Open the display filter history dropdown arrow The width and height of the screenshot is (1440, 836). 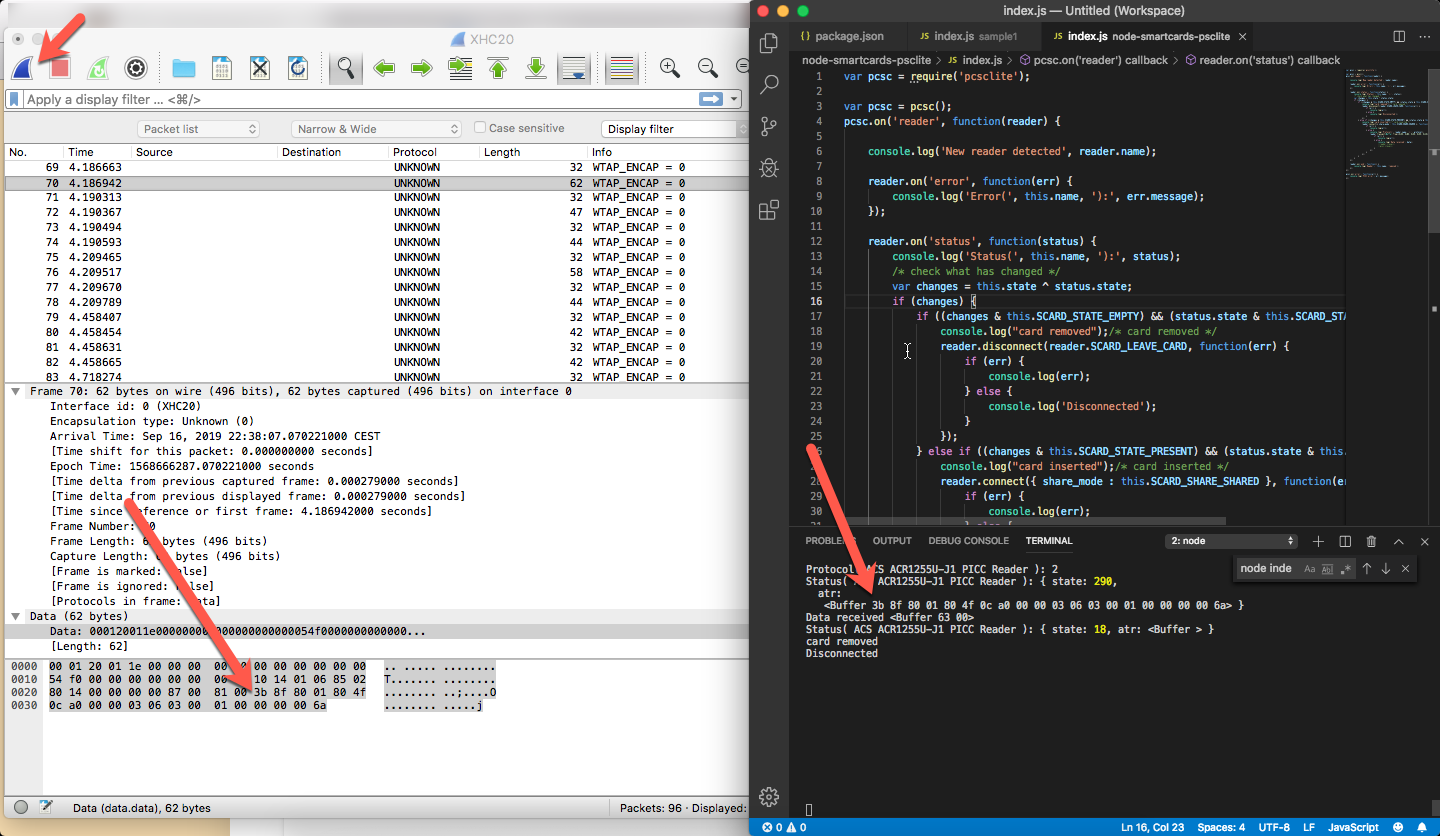coord(735,99)
